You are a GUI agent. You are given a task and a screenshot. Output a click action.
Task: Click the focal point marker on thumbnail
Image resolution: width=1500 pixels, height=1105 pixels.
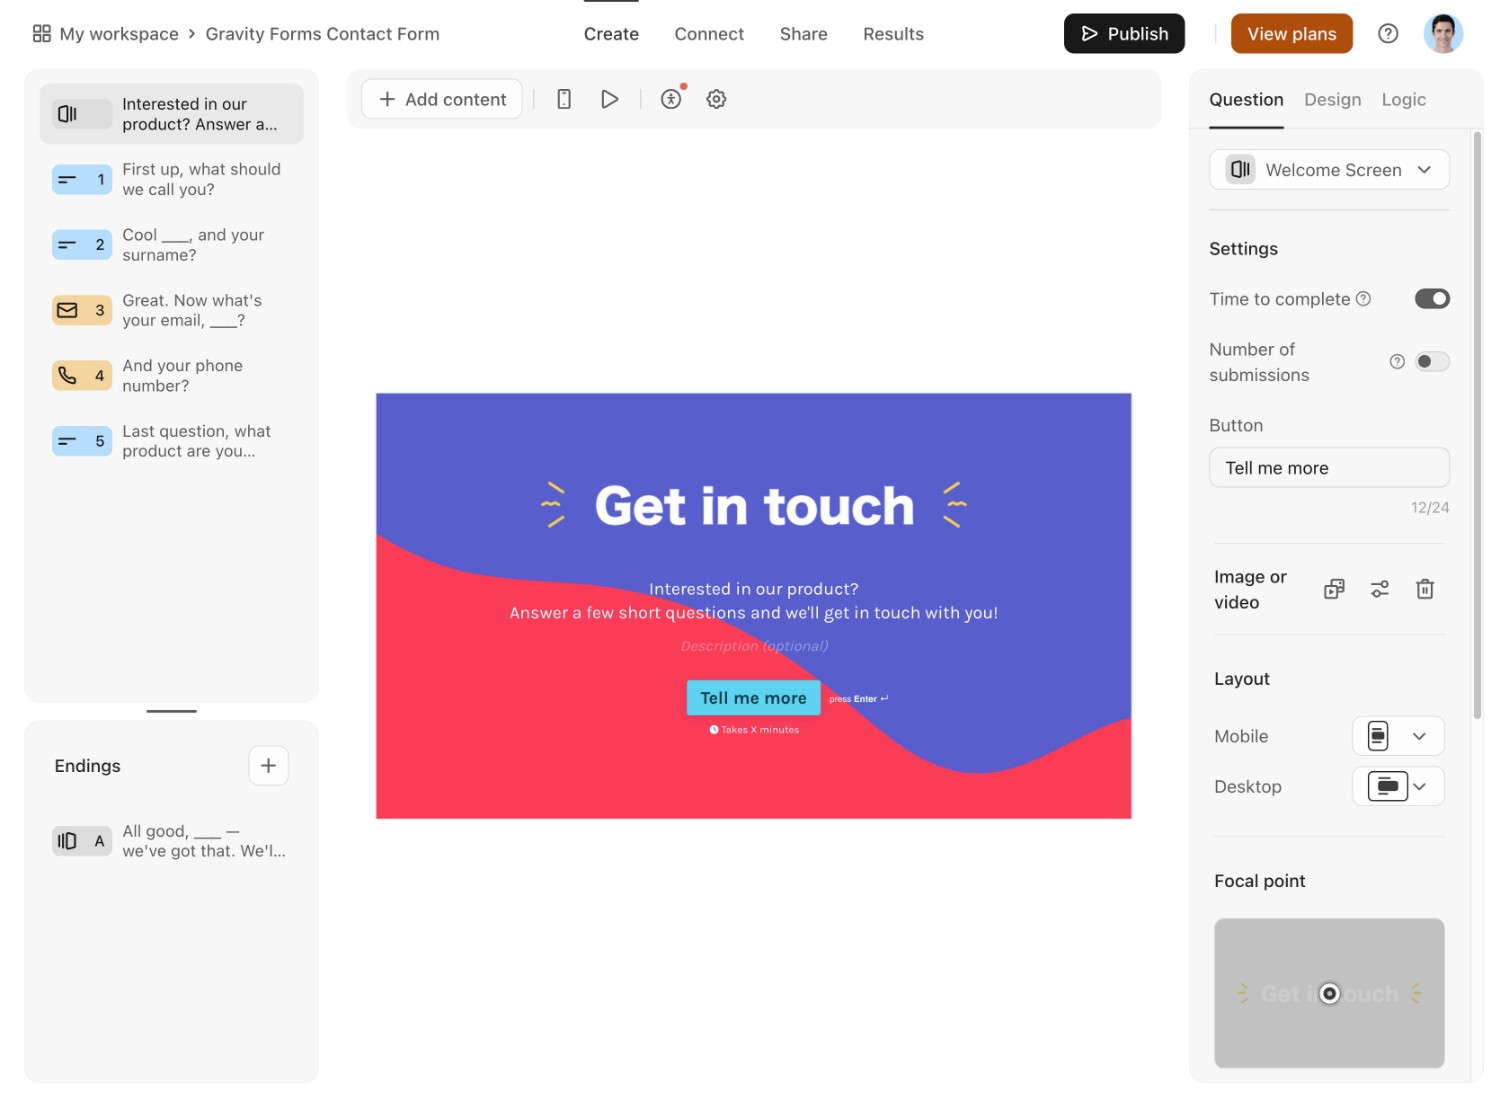[1329, 993]
